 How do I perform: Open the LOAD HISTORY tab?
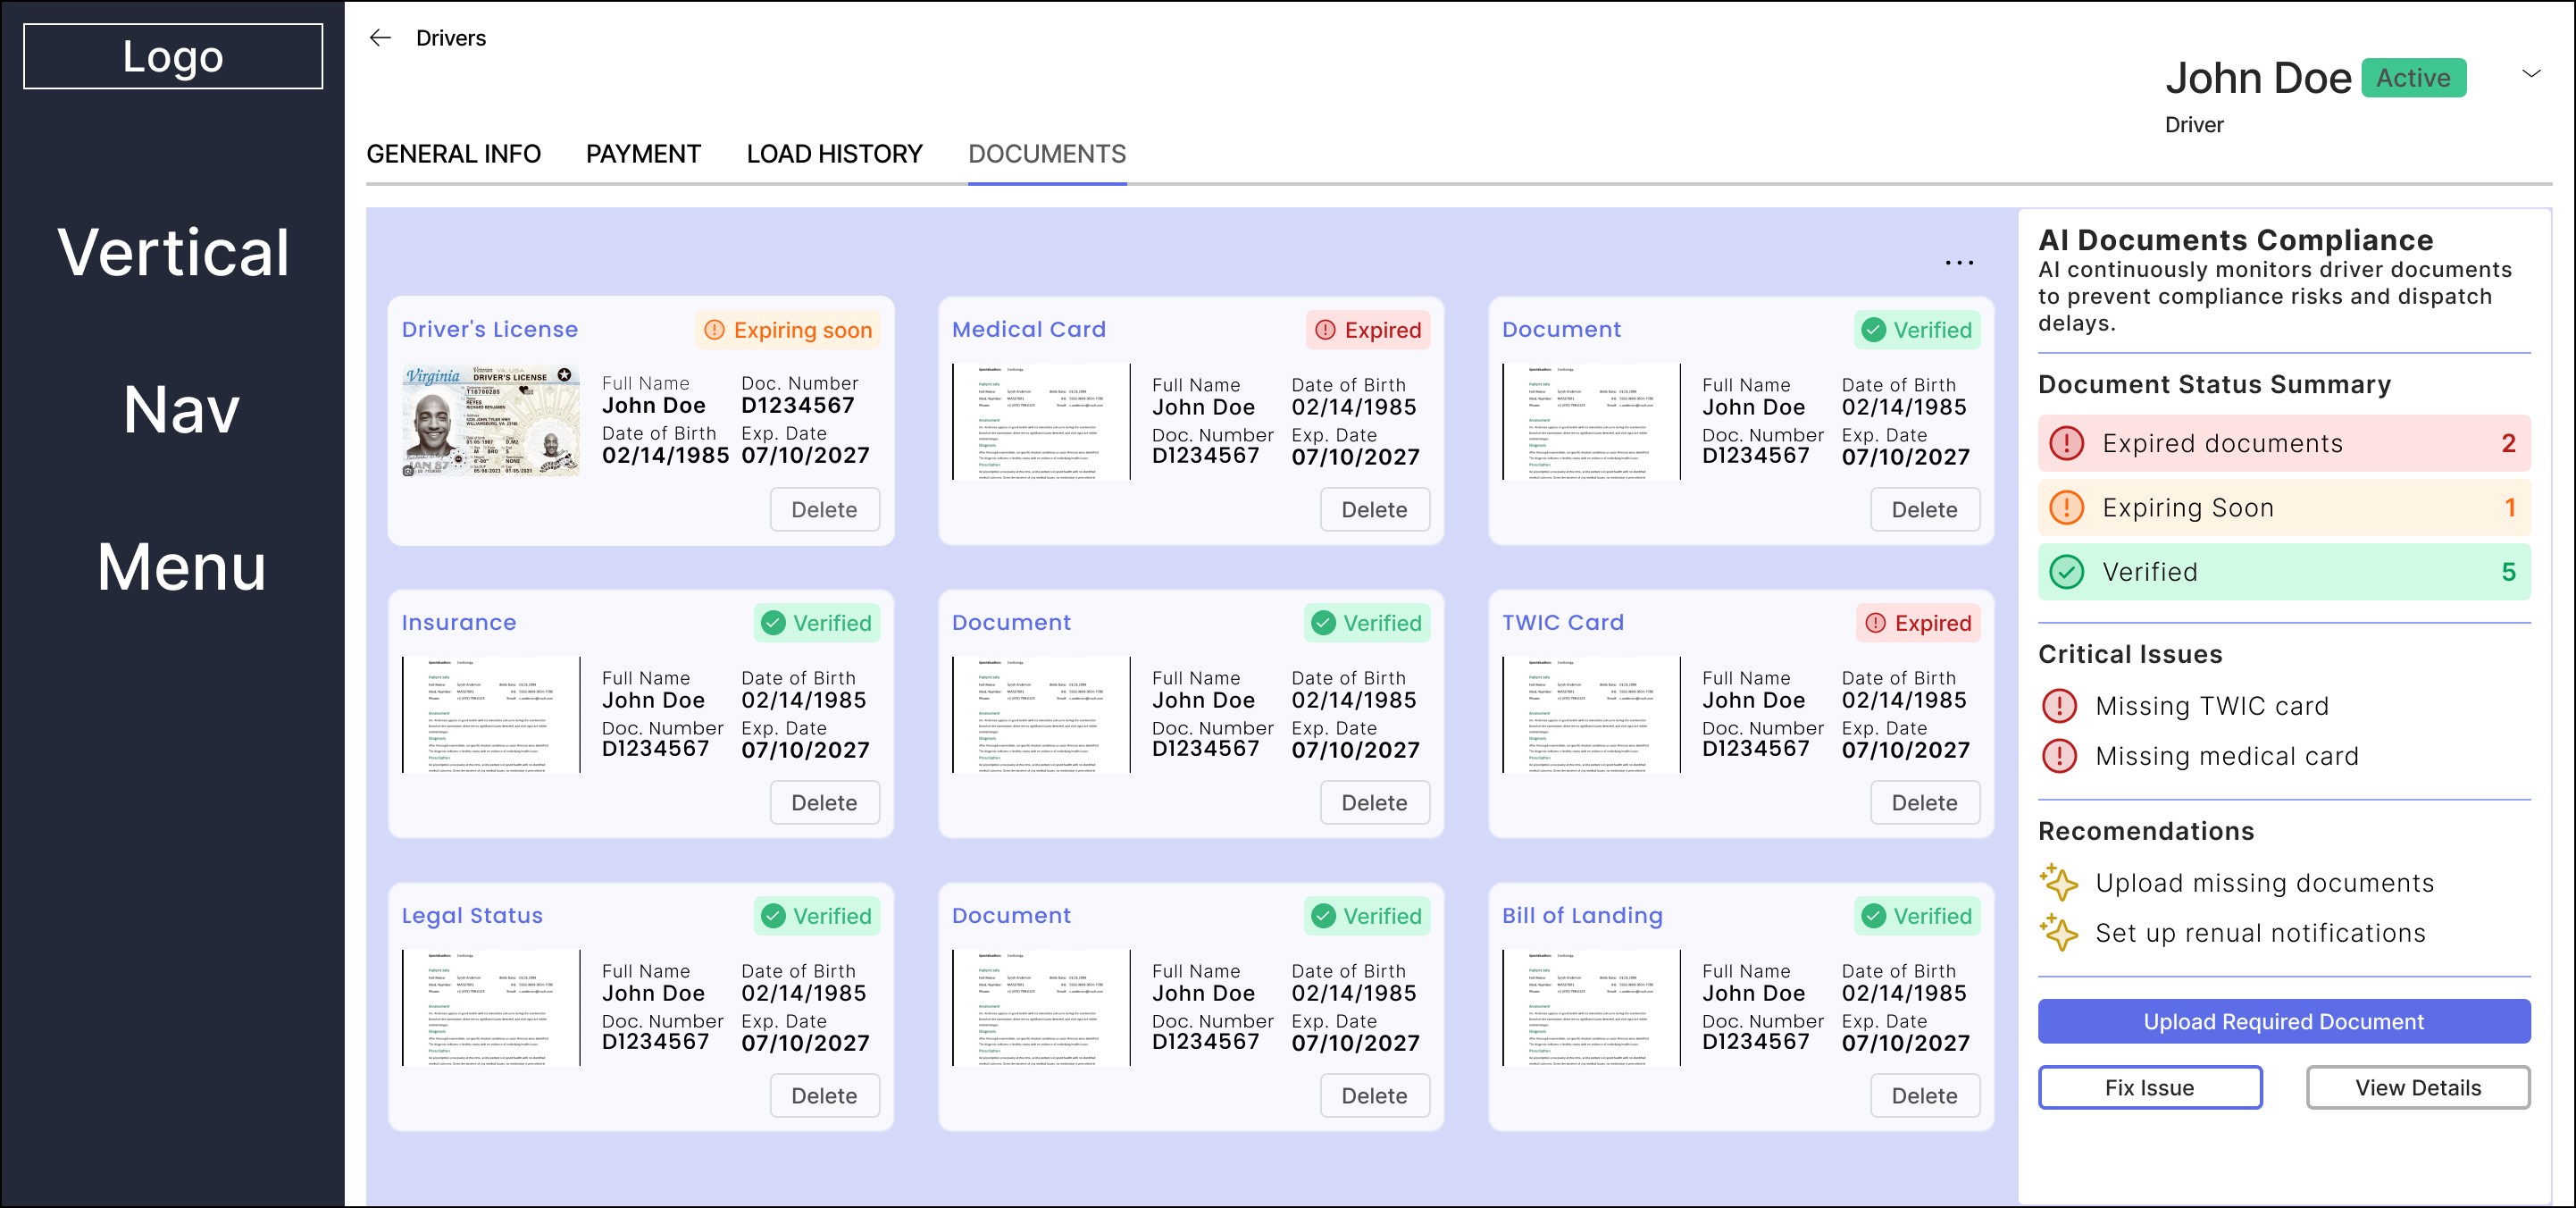tap(834, 154)
